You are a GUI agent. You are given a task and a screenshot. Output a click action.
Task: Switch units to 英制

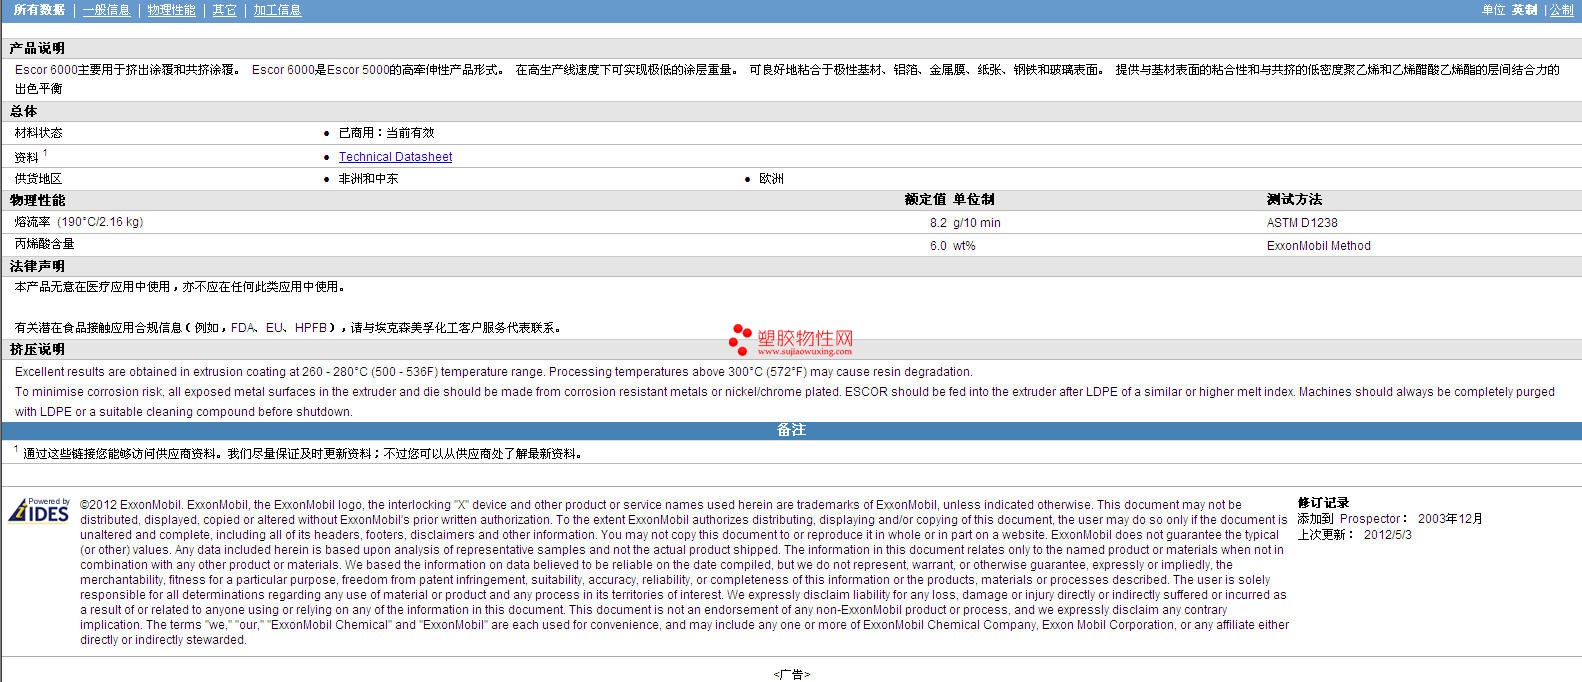pyautogui.click(x=1524, y=10)
